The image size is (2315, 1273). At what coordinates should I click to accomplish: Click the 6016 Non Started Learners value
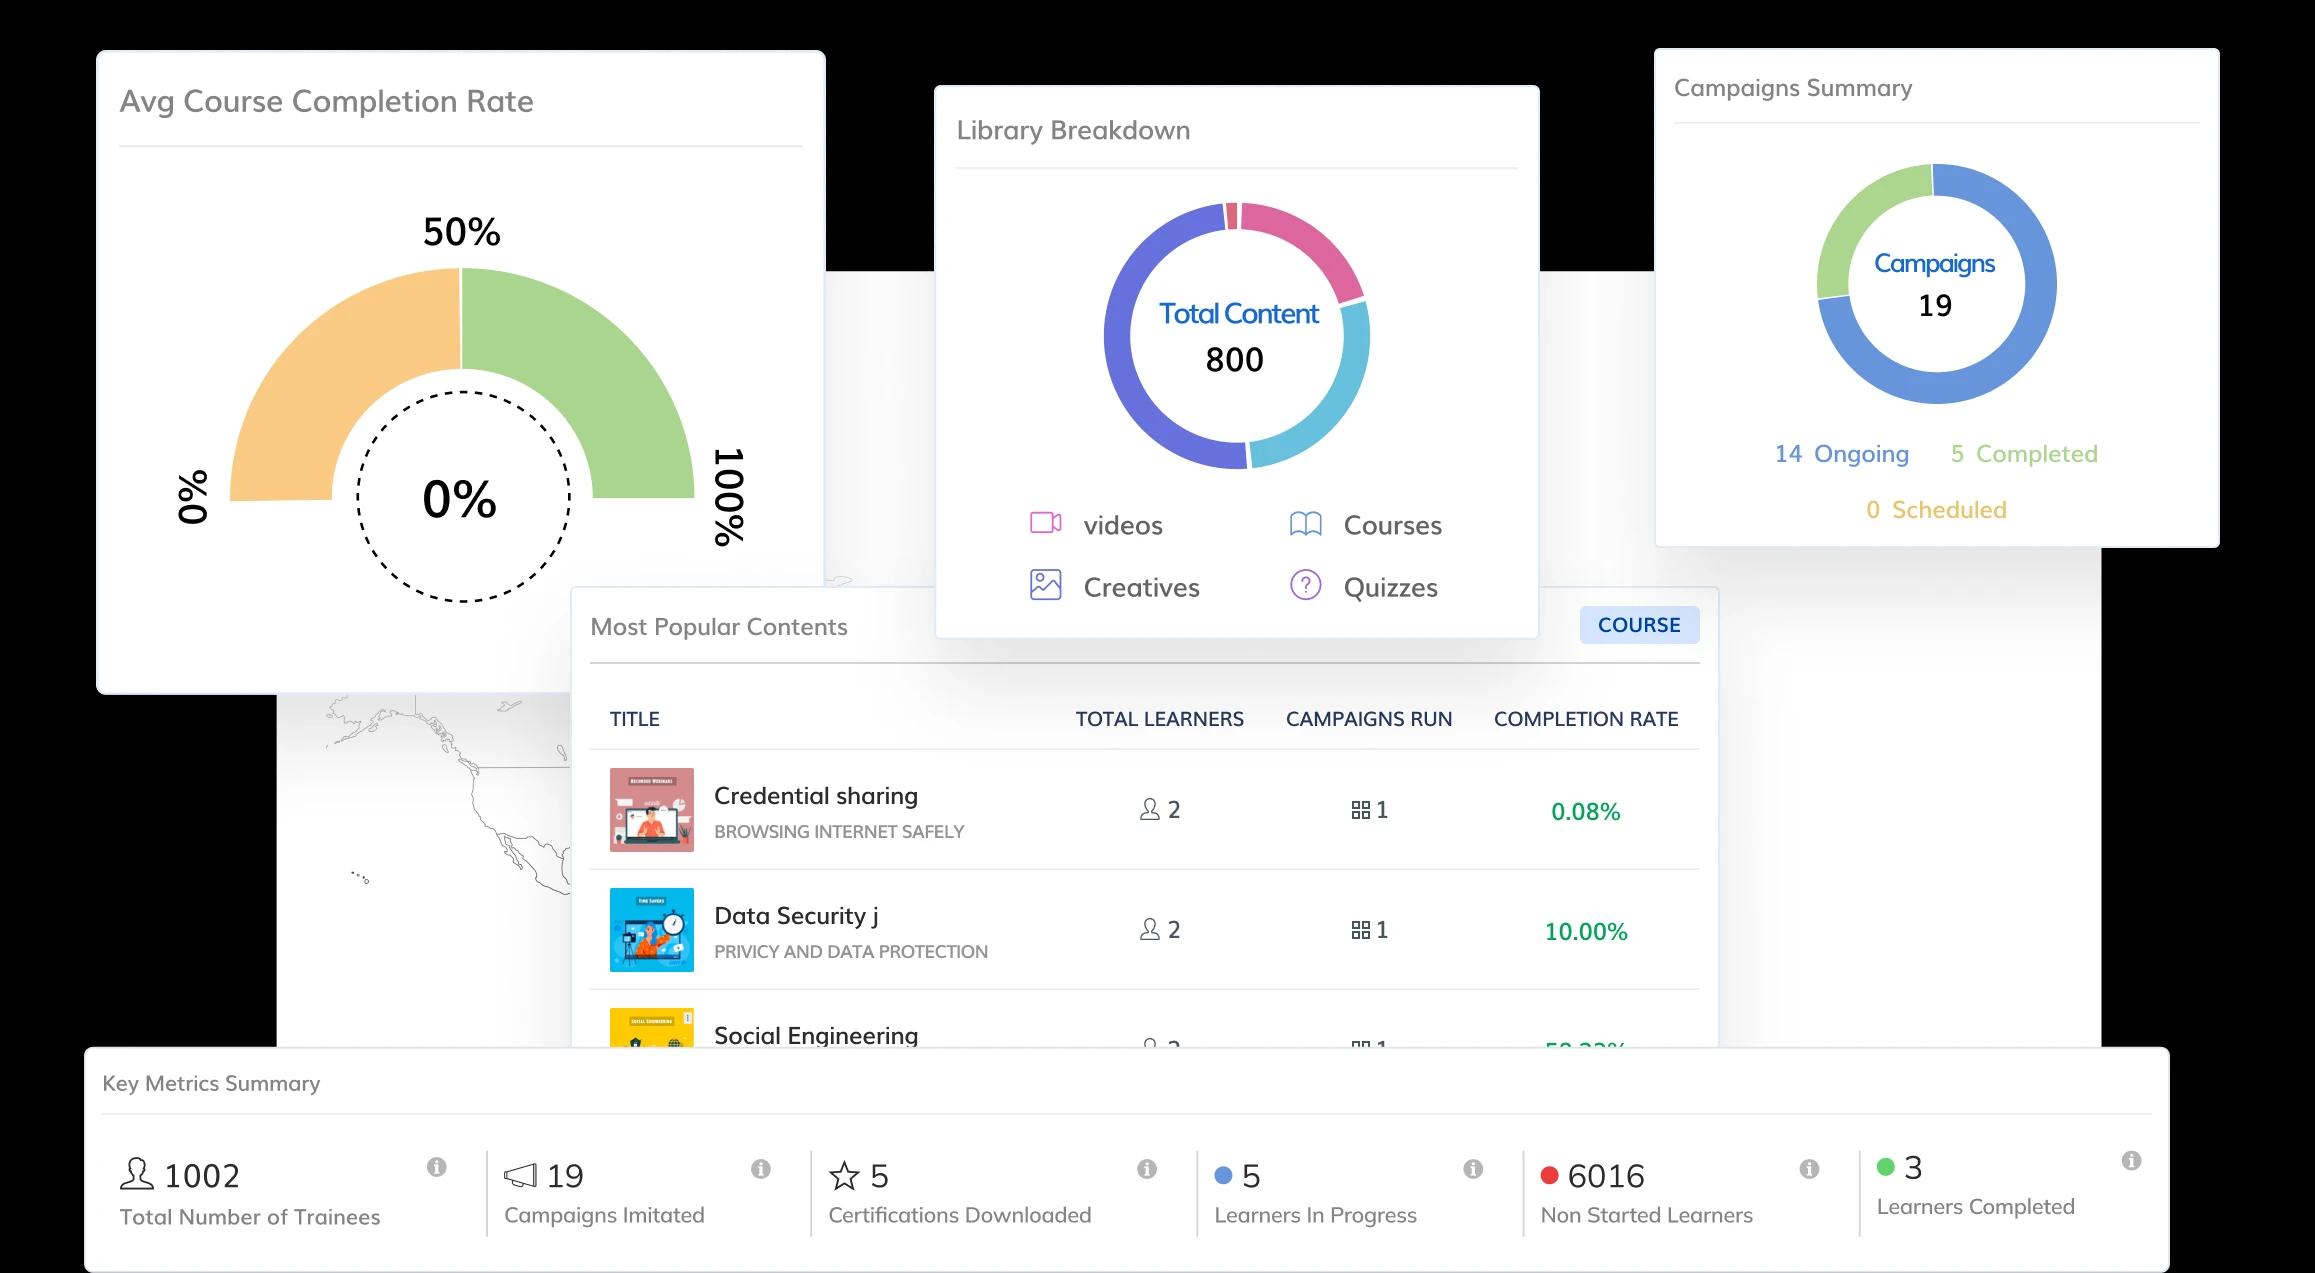[x=1606, y=1176]
